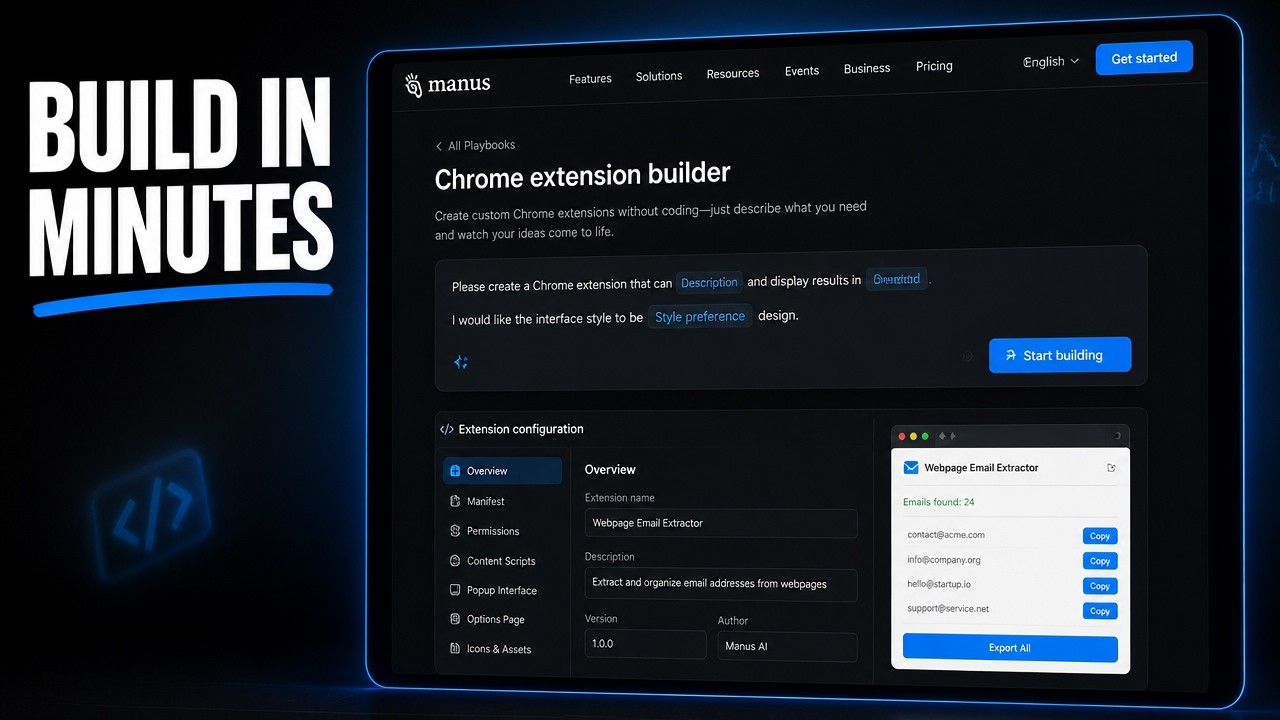
Task: Open the Business page
Action: [867, 68]
